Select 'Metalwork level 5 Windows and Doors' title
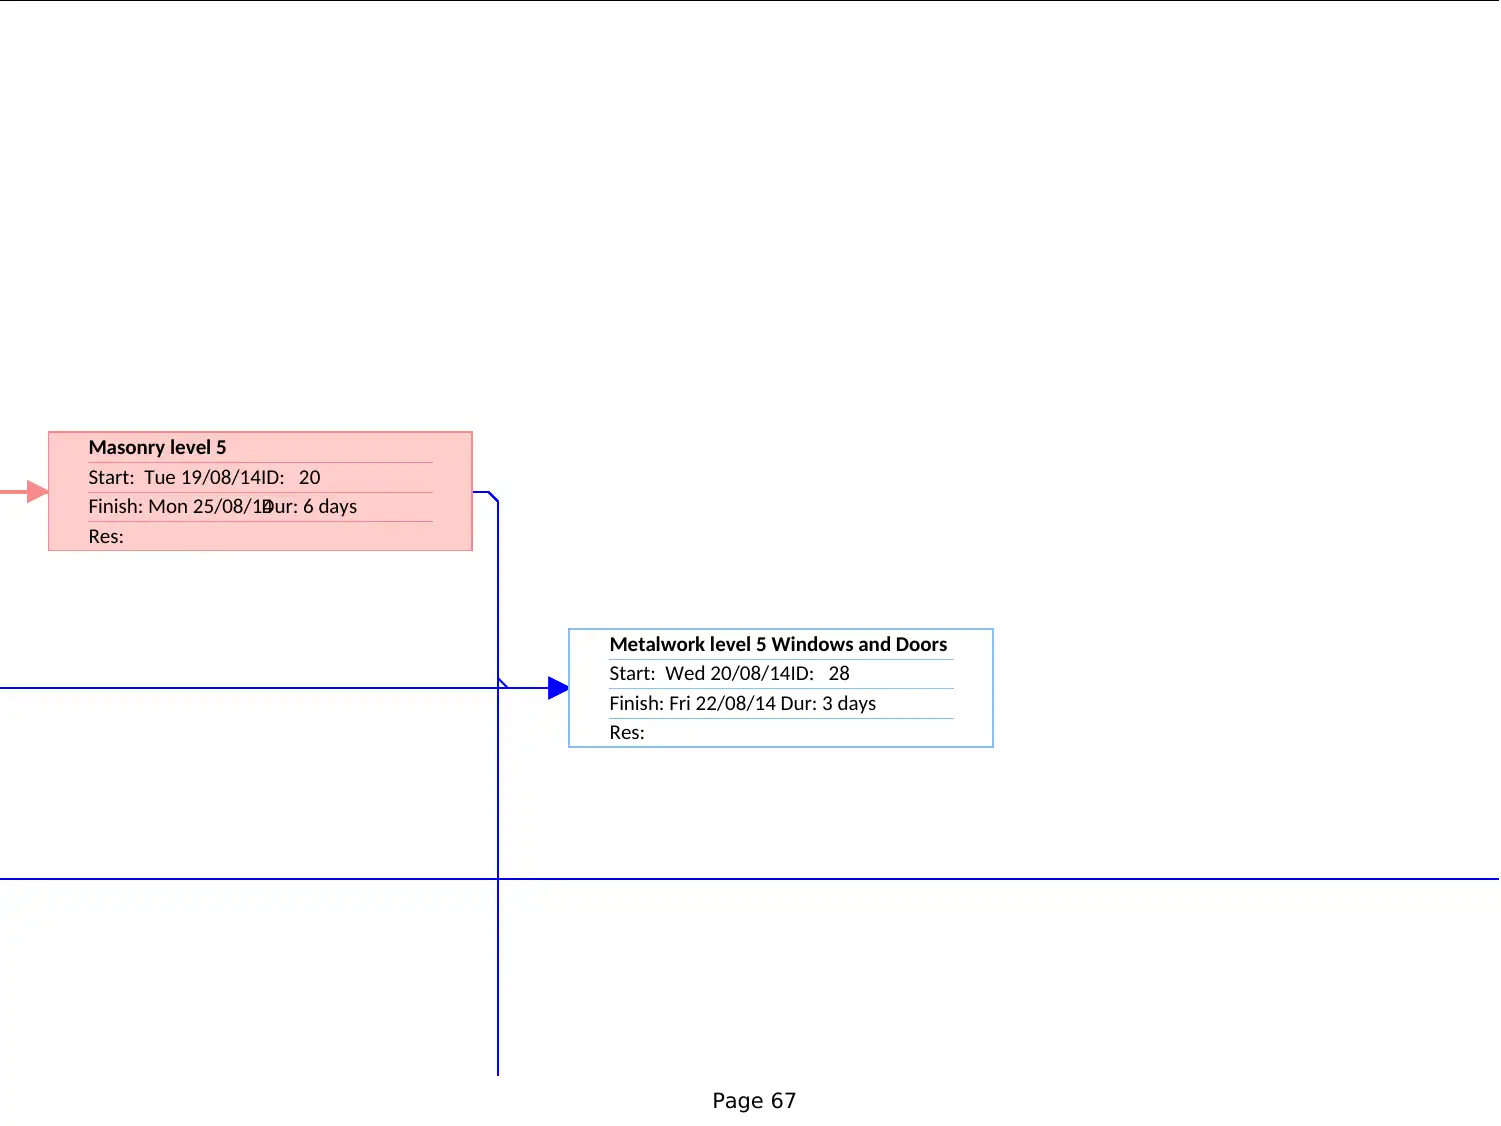 pyautogui.click(x=778, y=644)
